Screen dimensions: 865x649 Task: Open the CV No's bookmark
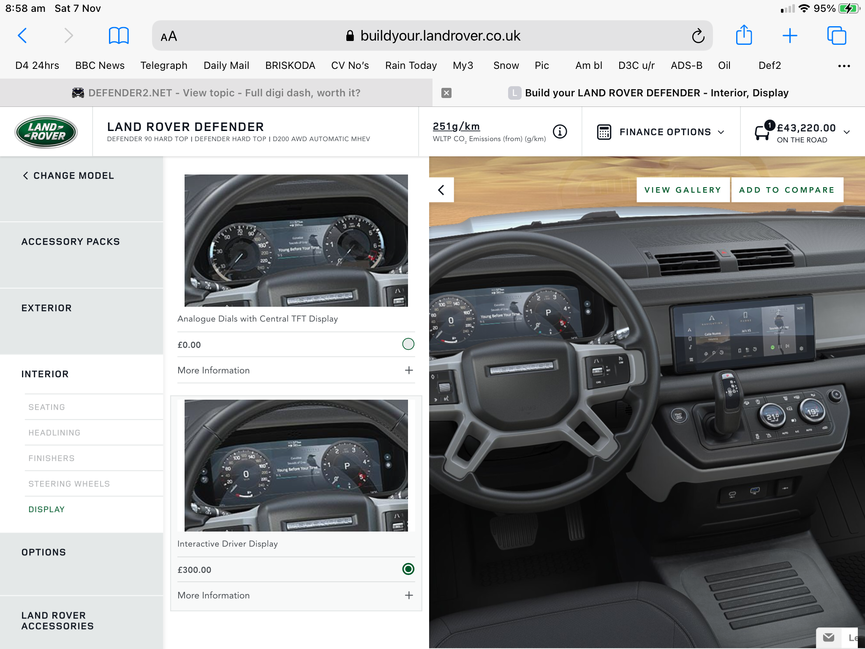[350, 66]
